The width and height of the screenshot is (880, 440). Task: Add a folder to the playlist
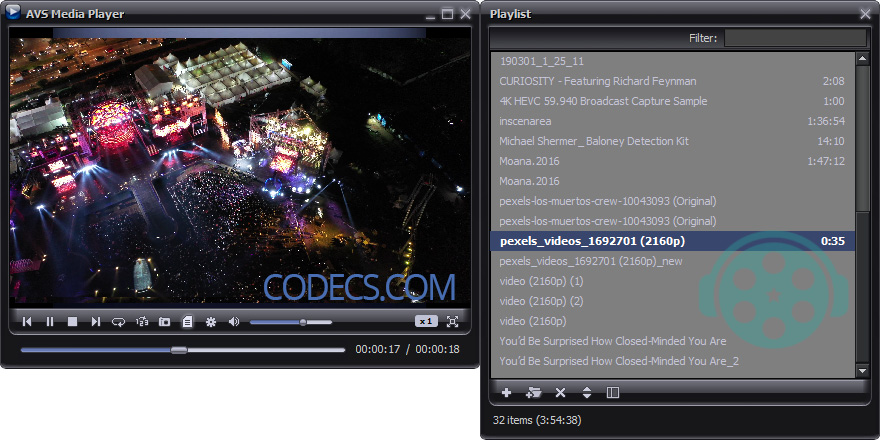pos(533,393)
